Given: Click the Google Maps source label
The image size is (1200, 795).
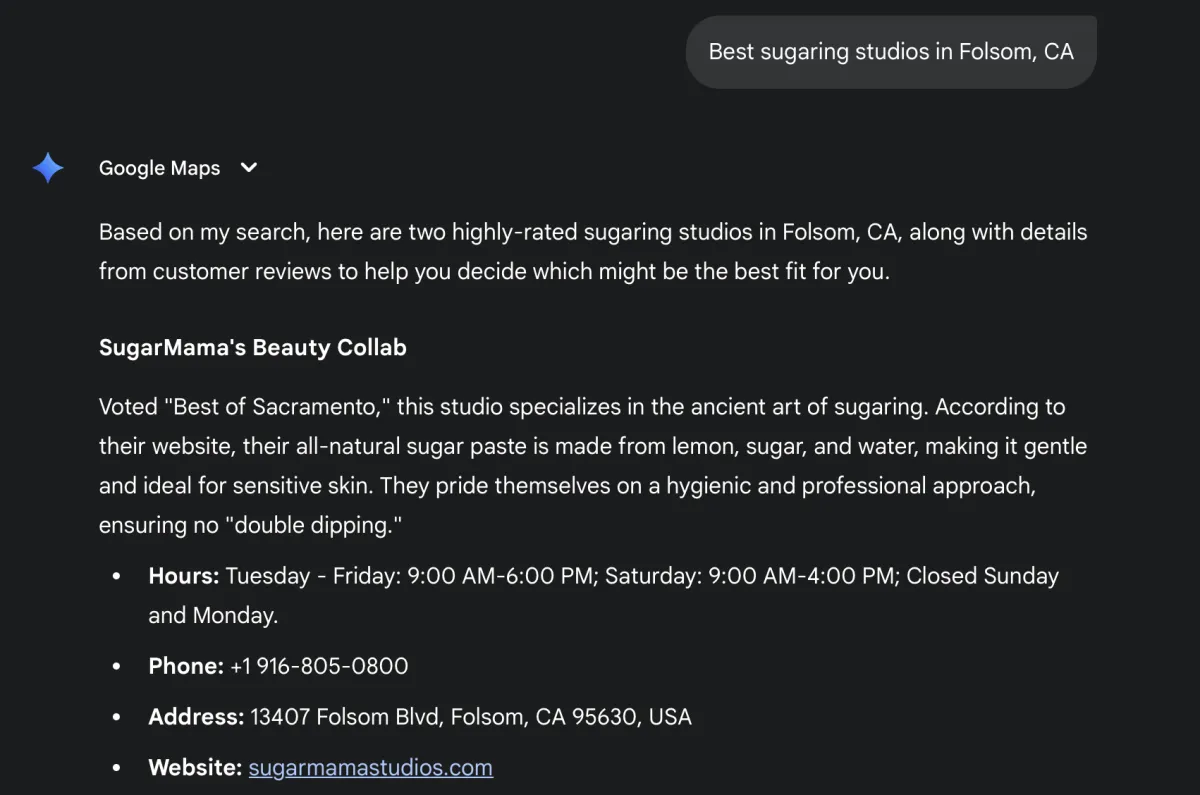Looking at the screenshot, I should 159,168.
